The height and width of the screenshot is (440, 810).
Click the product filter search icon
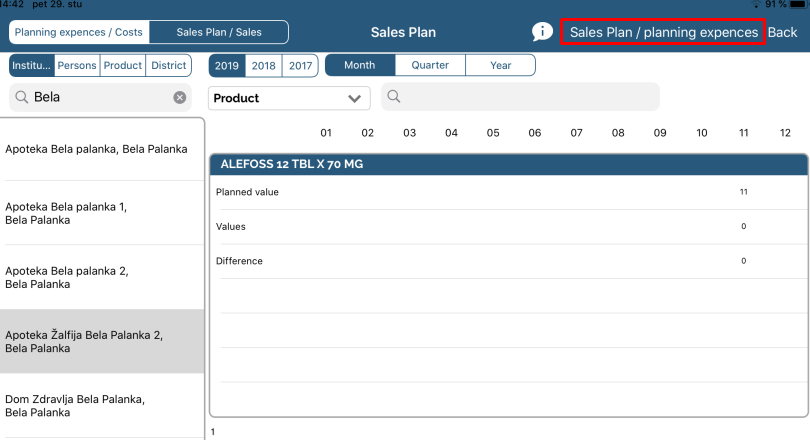[x=394, y=97]
